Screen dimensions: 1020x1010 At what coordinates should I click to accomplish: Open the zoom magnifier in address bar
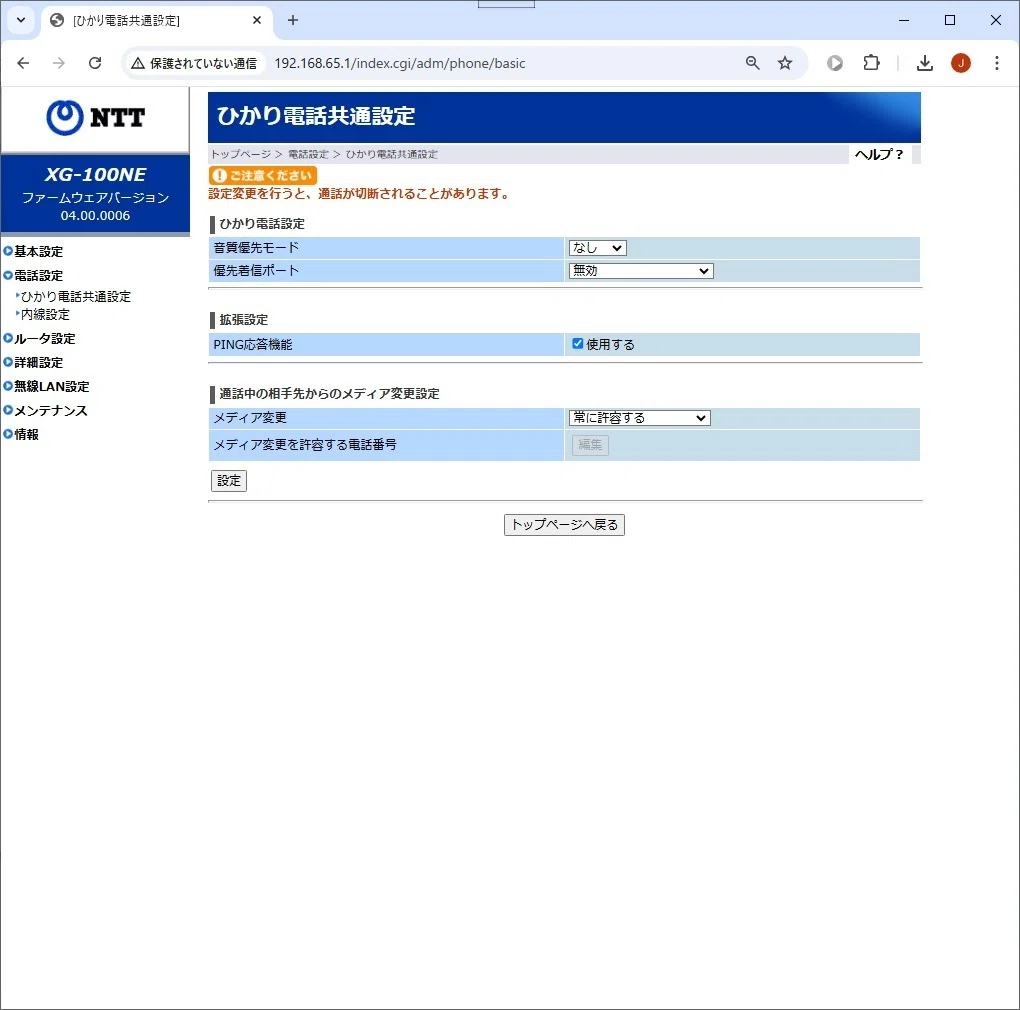(x=753, y=63)
